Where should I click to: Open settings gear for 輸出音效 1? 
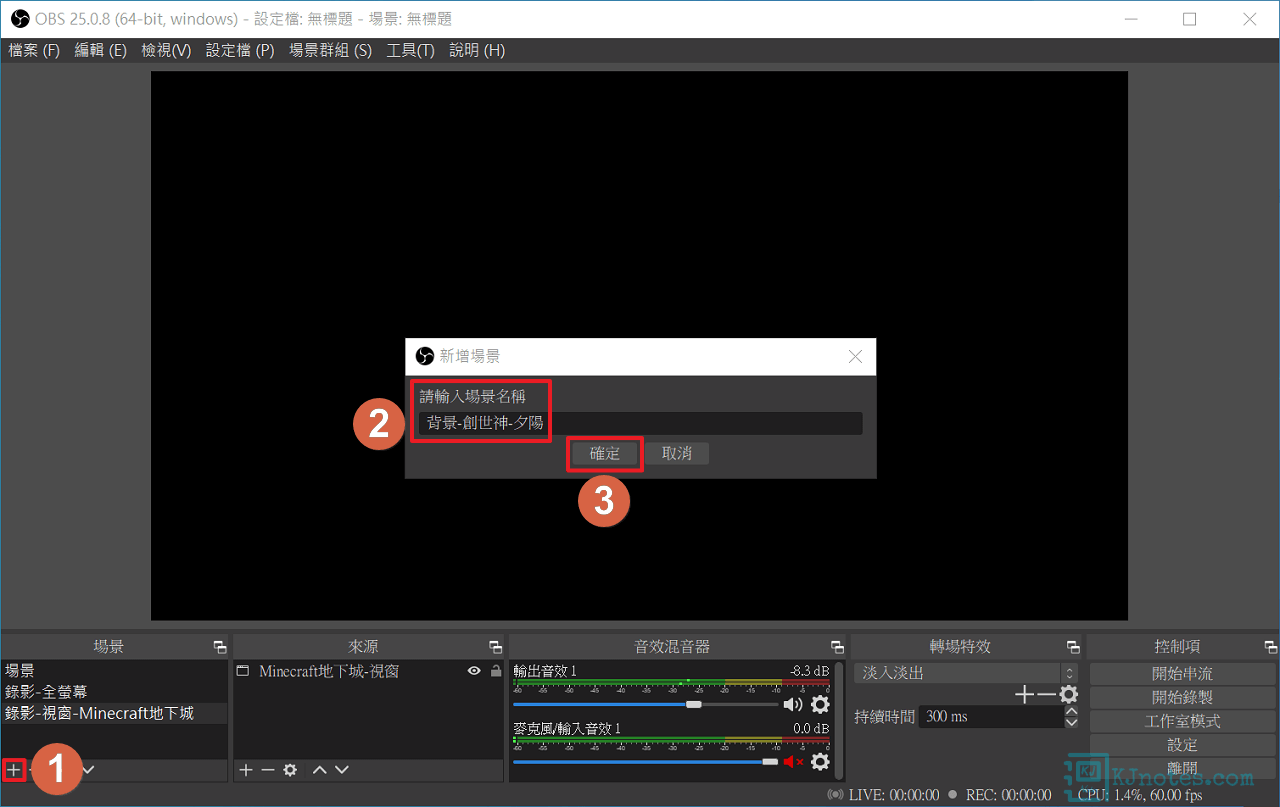(820, 704)
